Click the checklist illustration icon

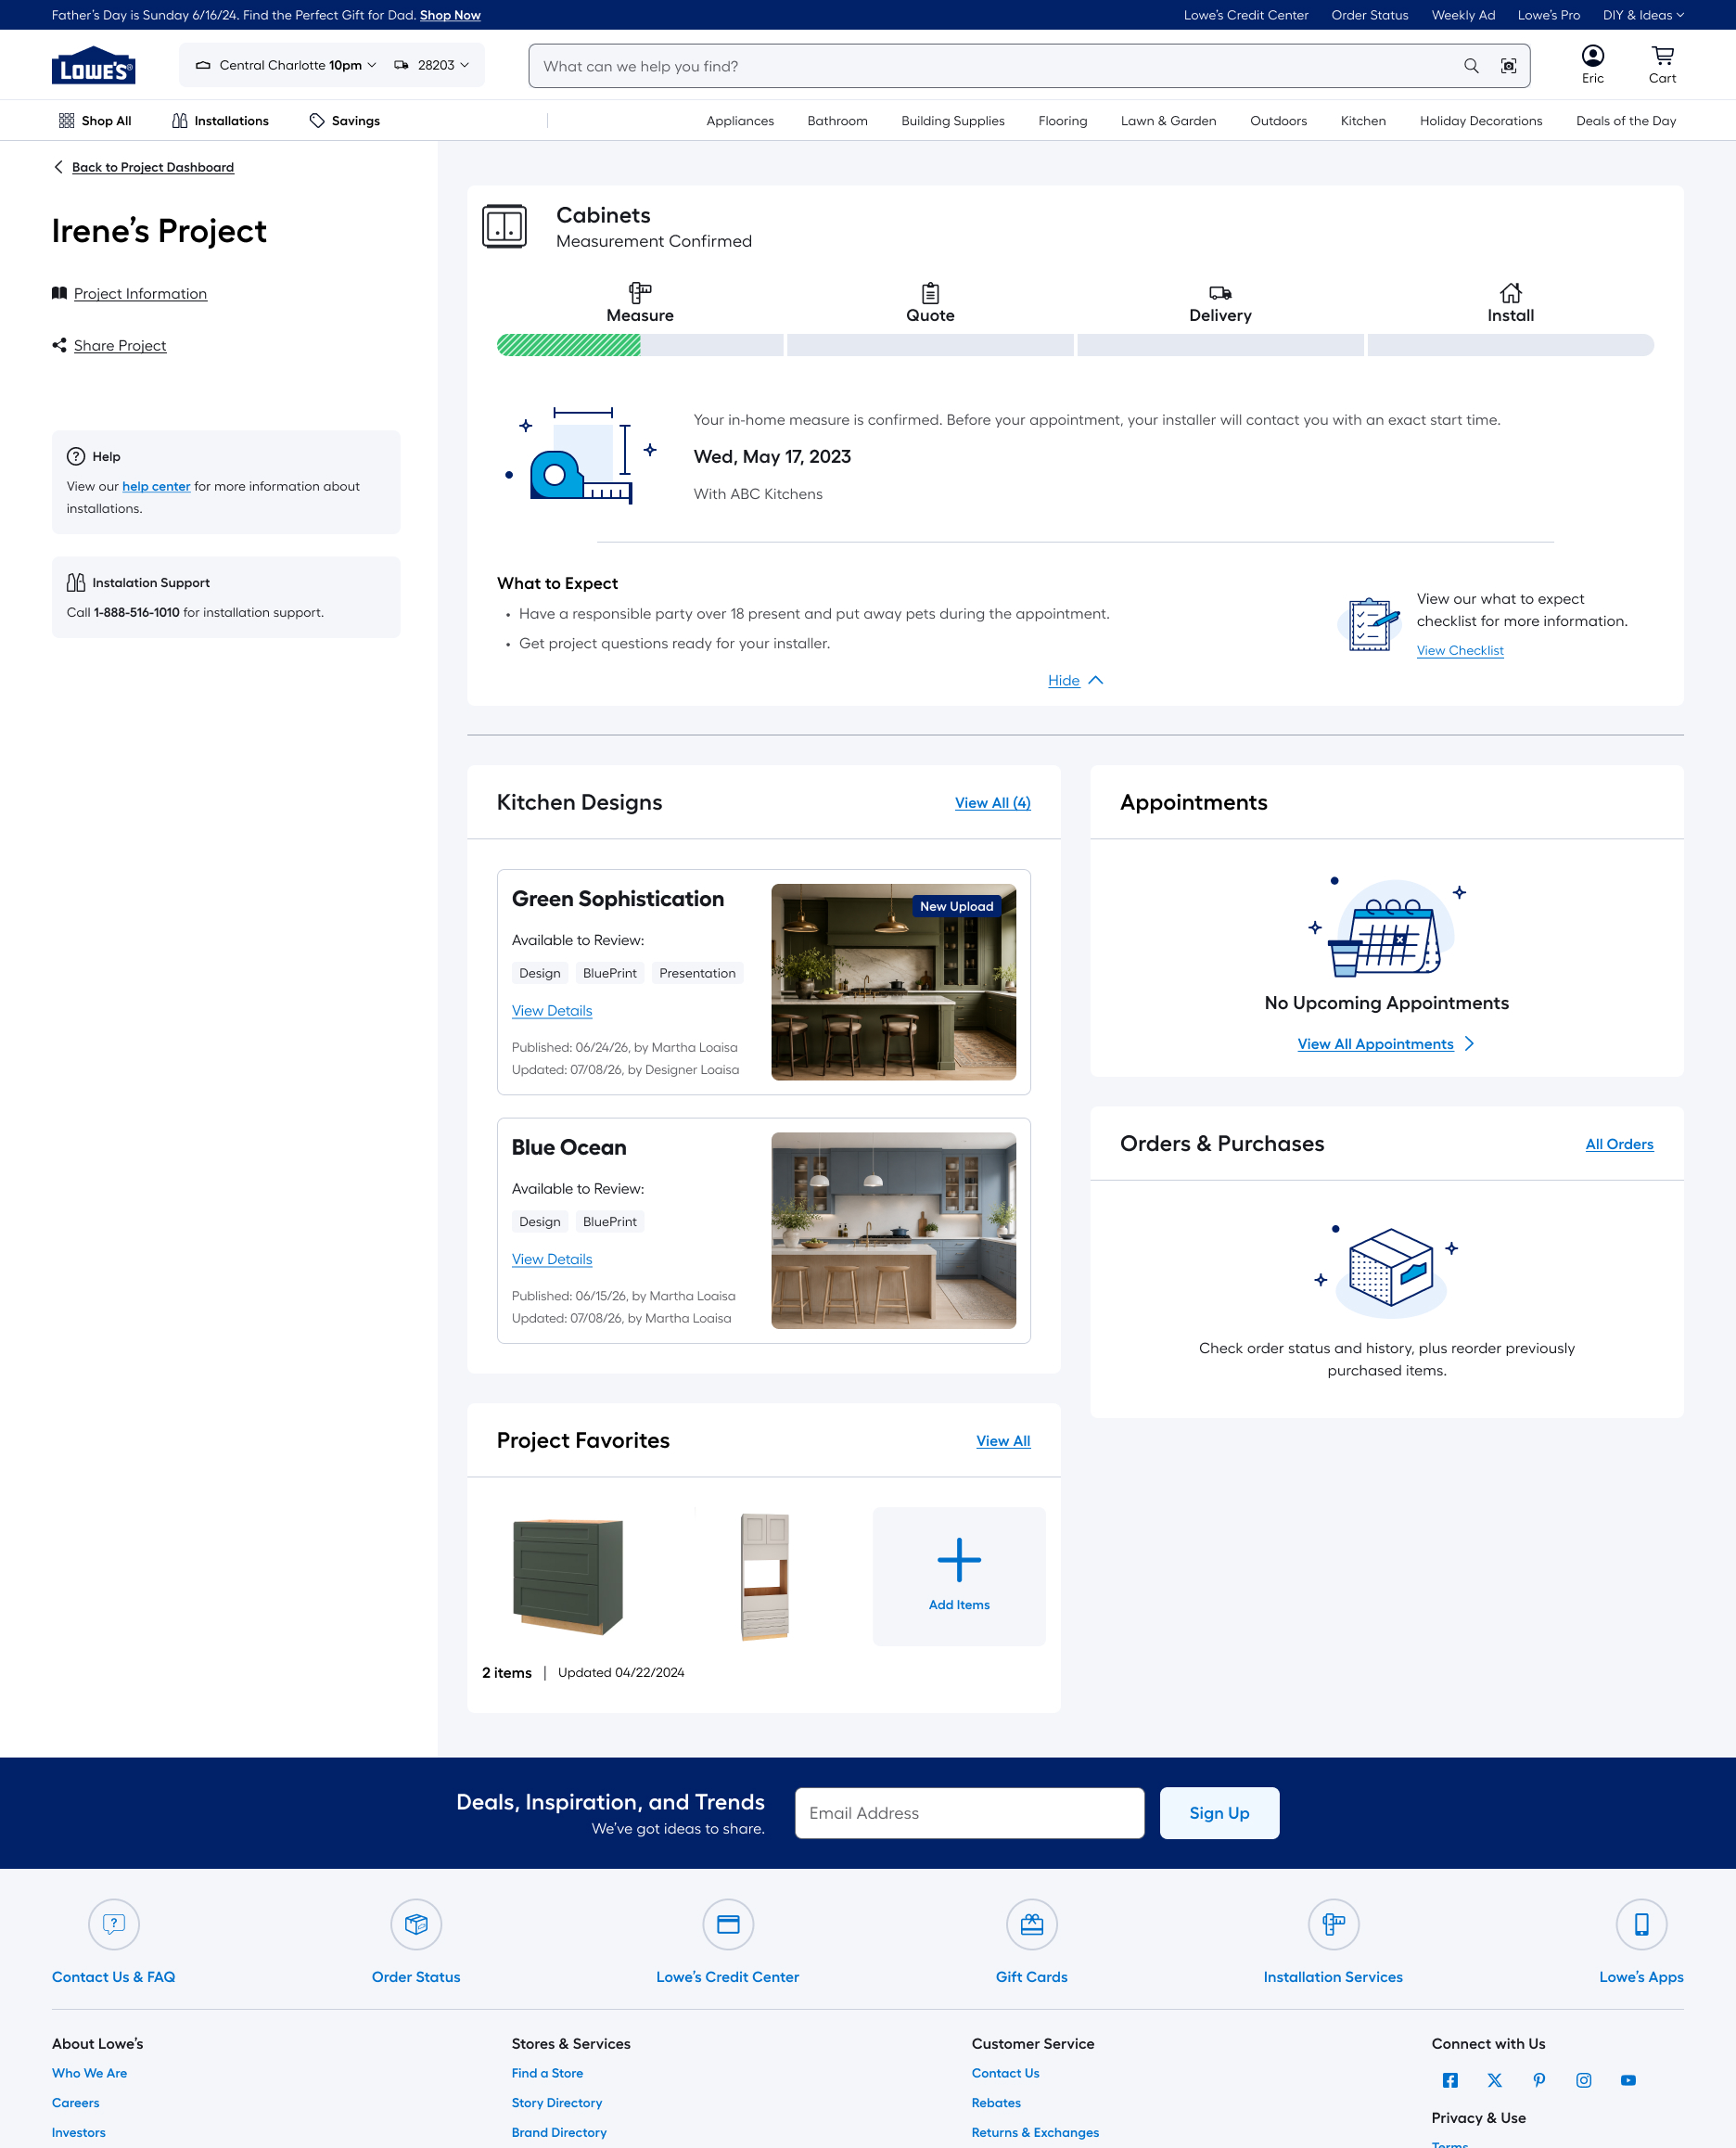click(1369, 623)
